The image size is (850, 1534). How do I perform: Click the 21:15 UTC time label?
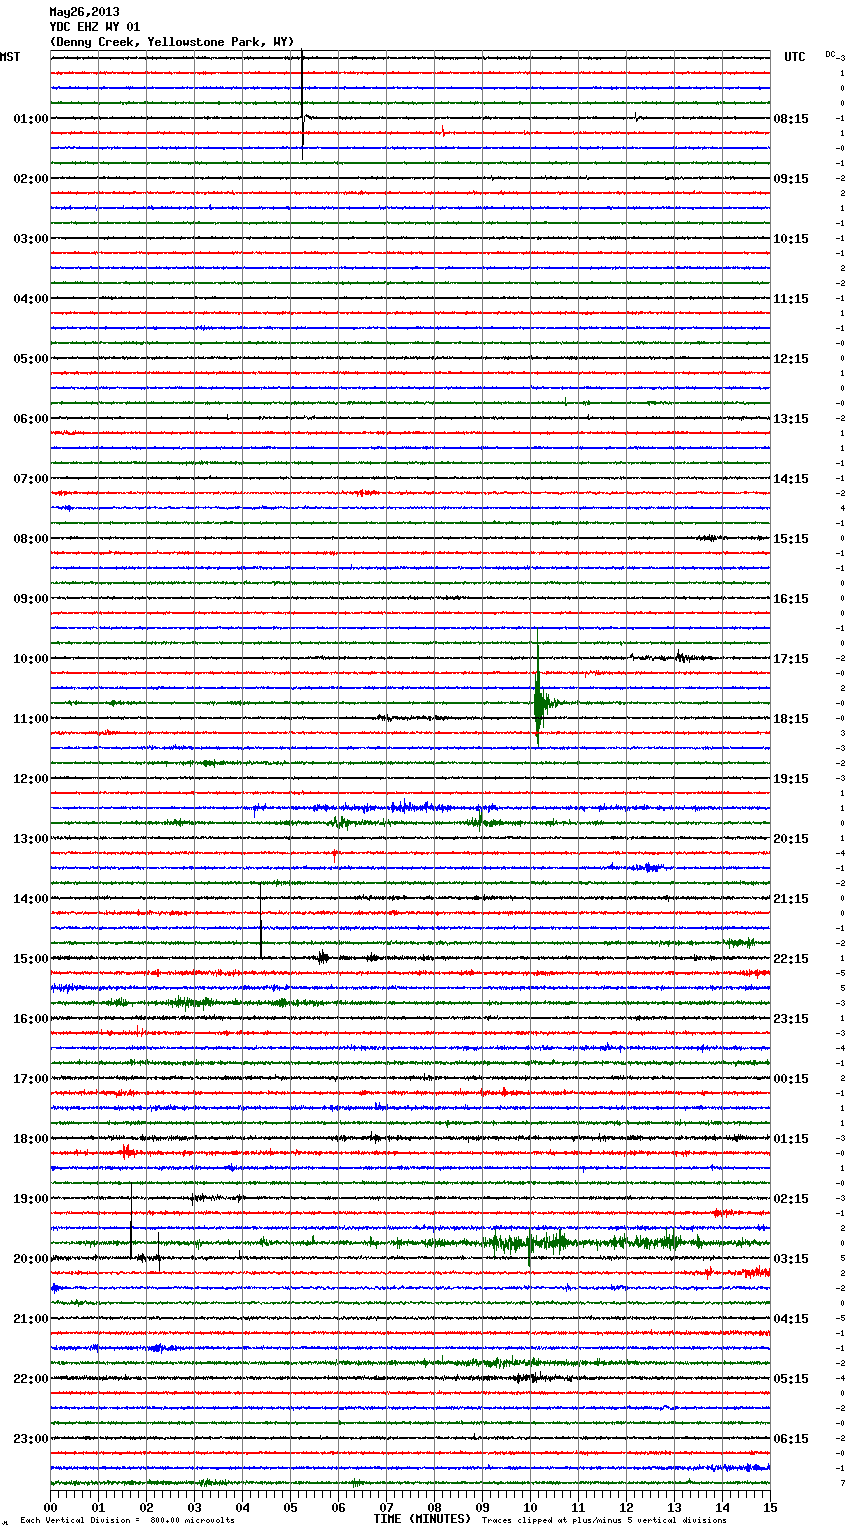coord(791,899)
